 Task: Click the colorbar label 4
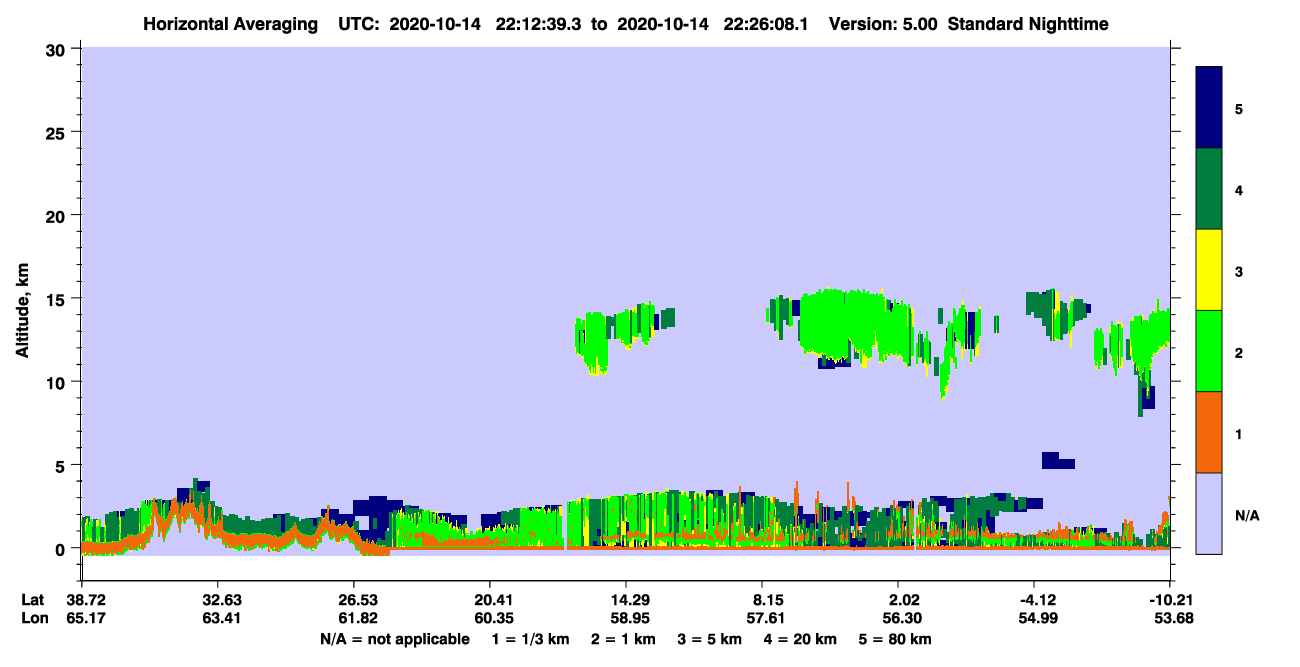(1239, 189)
